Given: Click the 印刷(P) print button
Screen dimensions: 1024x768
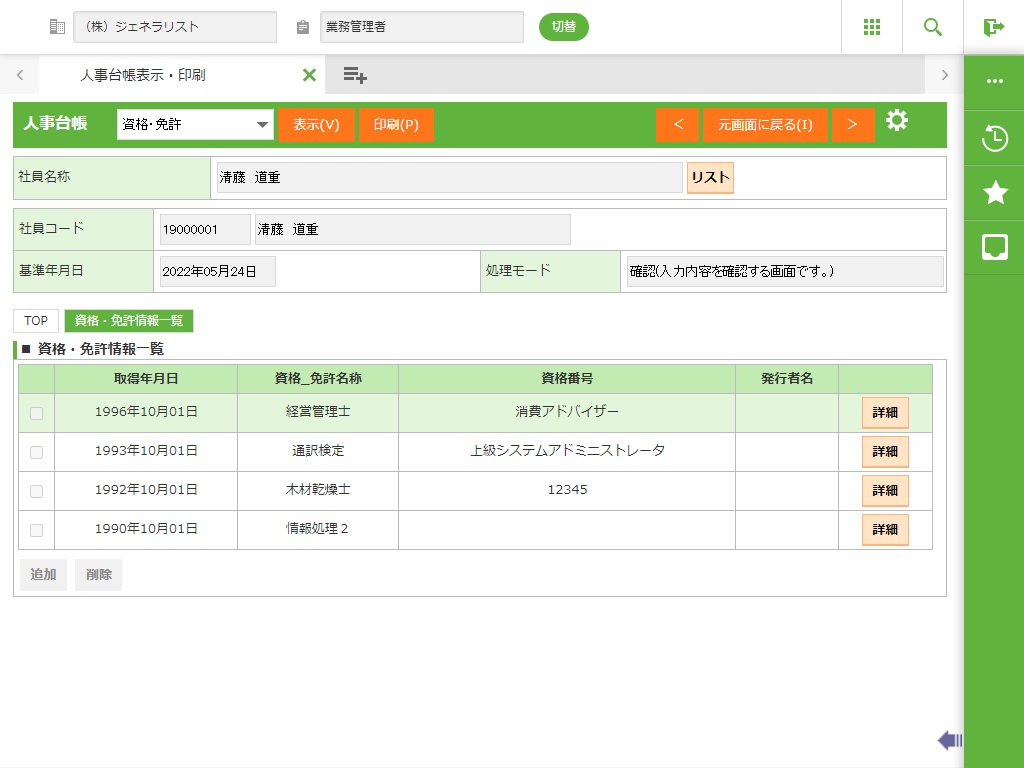Looking at the screenshot, I should point(396,125).
